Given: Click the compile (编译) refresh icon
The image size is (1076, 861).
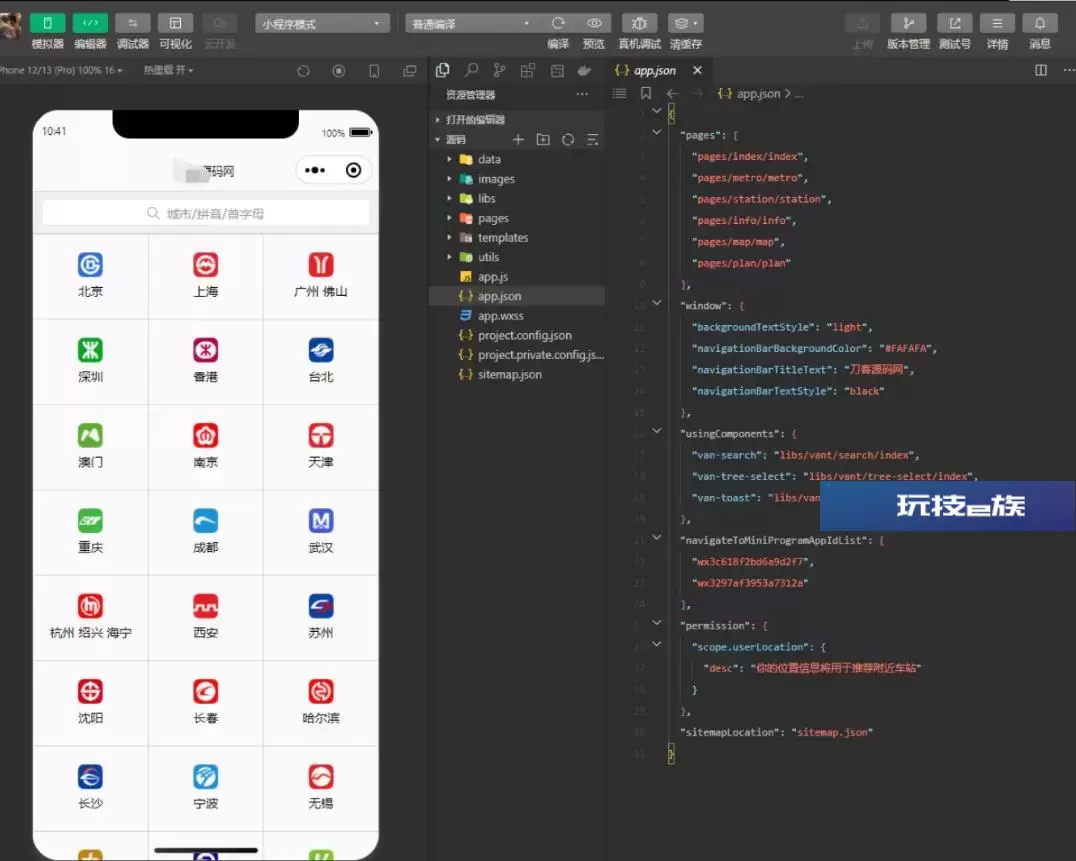Looking at the screenshot, I should point(559,23).
